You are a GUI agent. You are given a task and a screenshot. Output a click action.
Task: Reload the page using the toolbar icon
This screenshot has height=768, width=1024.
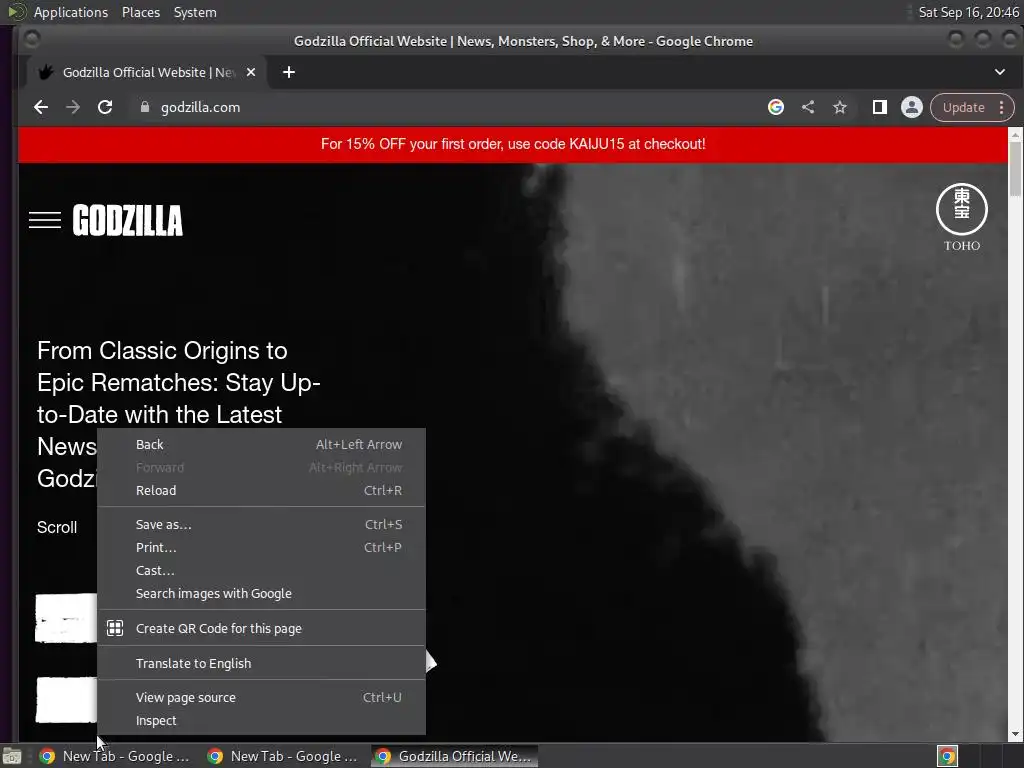[105, 107]
